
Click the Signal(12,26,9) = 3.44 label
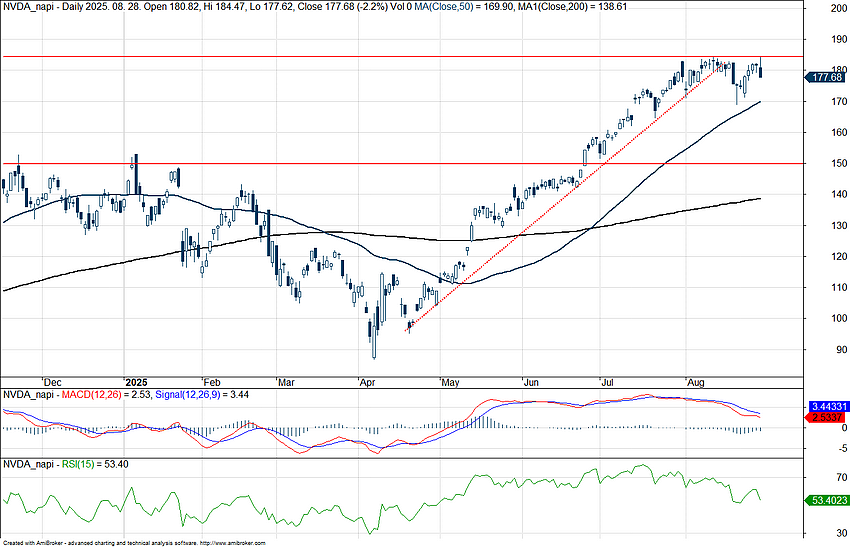point(202,395)
